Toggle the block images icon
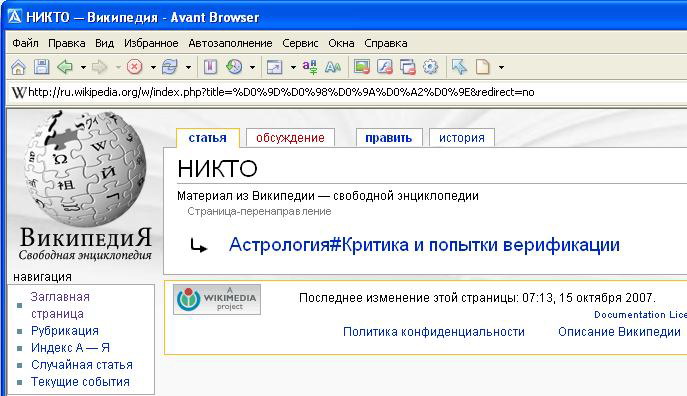 362,67
